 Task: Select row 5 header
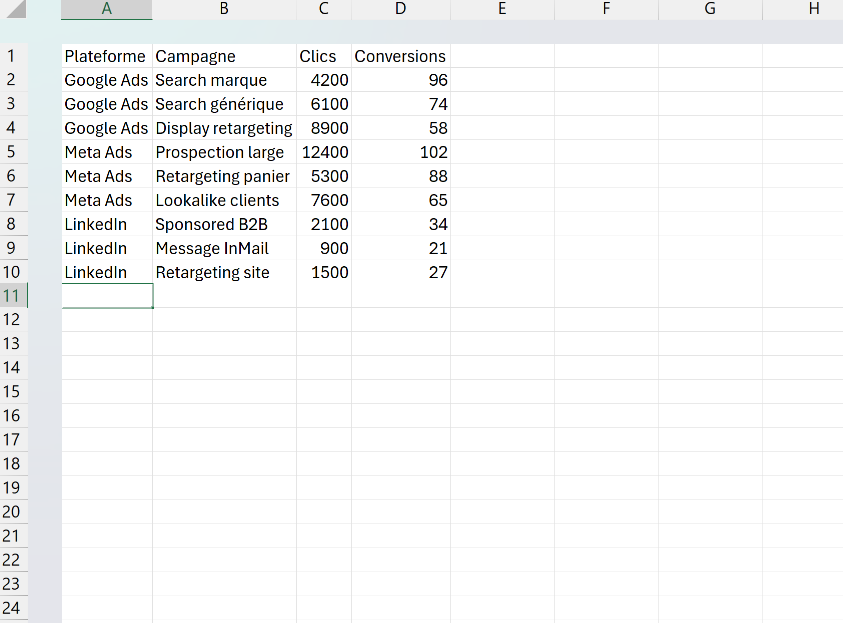tap(13, 152)
